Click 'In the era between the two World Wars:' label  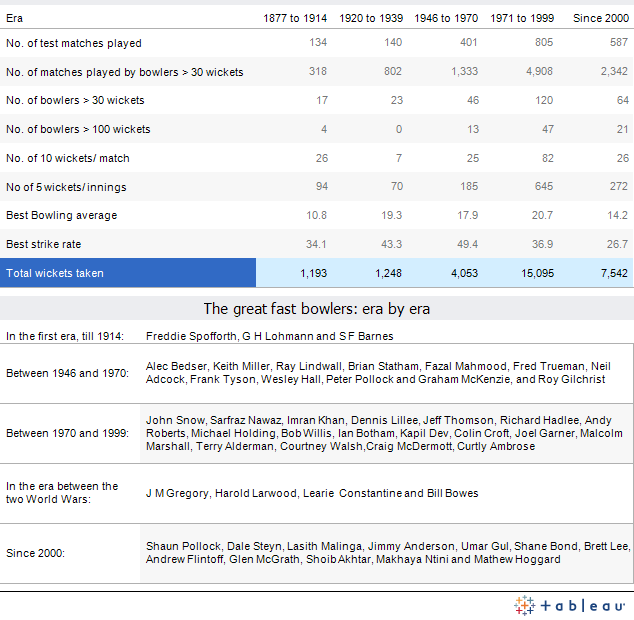pyautogui.click(x=62, y=493)
